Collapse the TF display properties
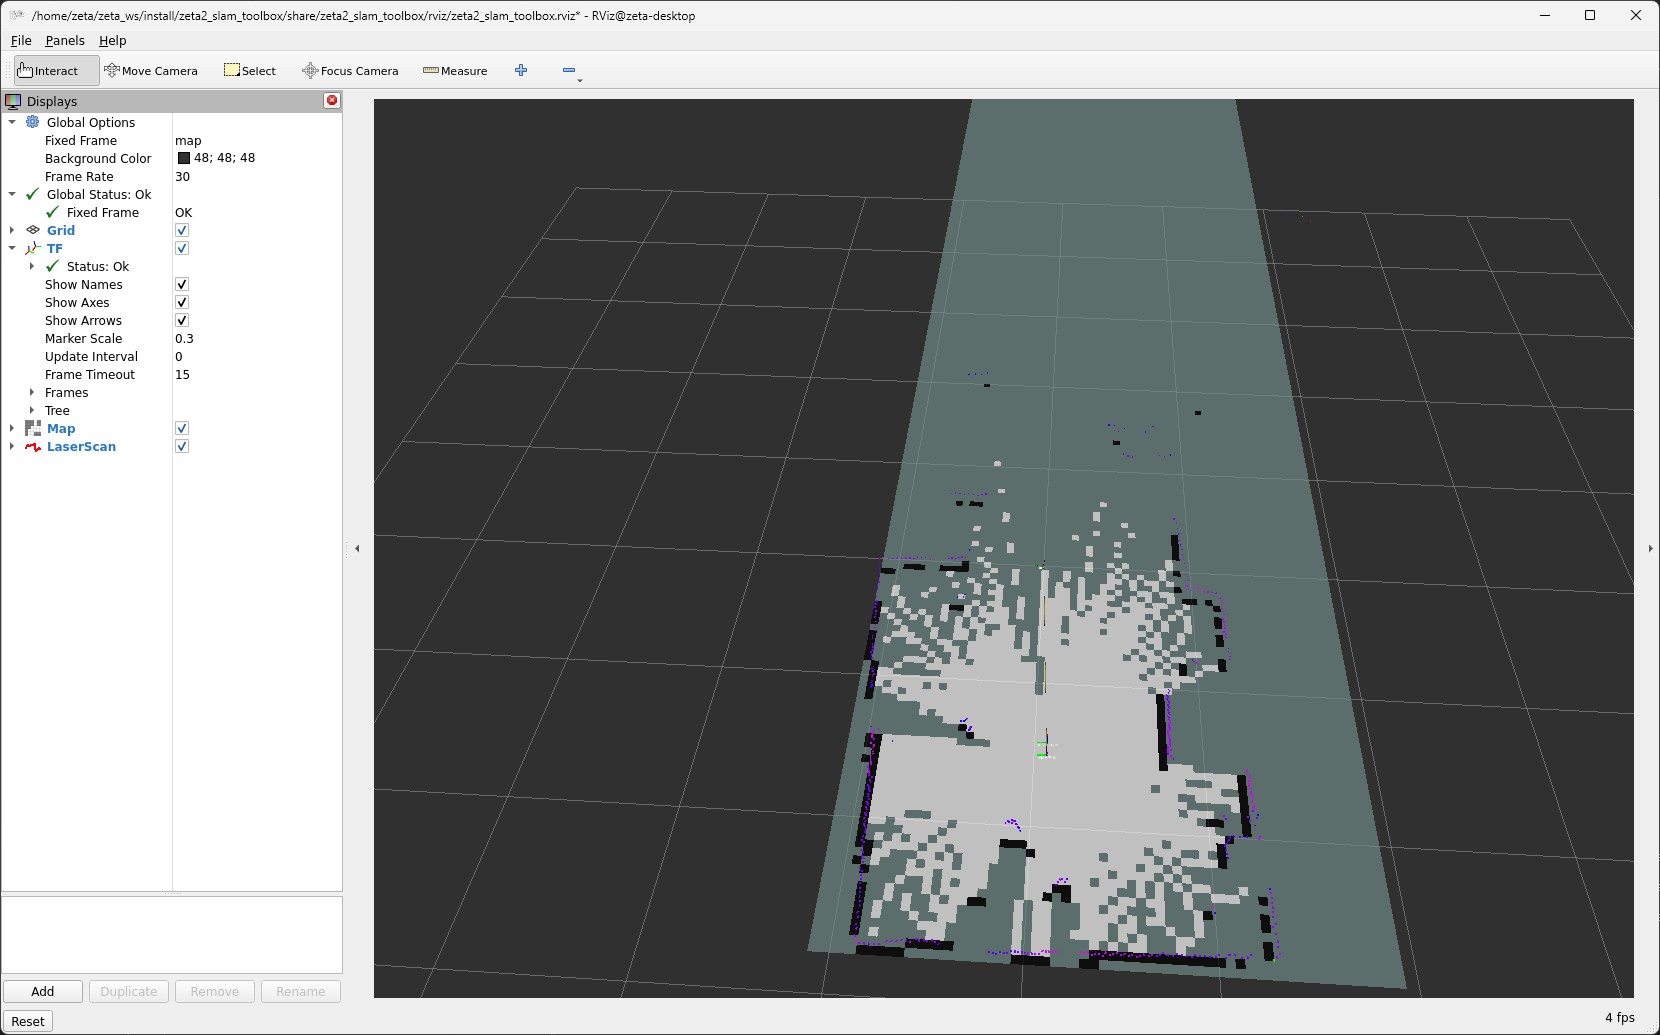 pyautogui.click(x=12, y=248)
